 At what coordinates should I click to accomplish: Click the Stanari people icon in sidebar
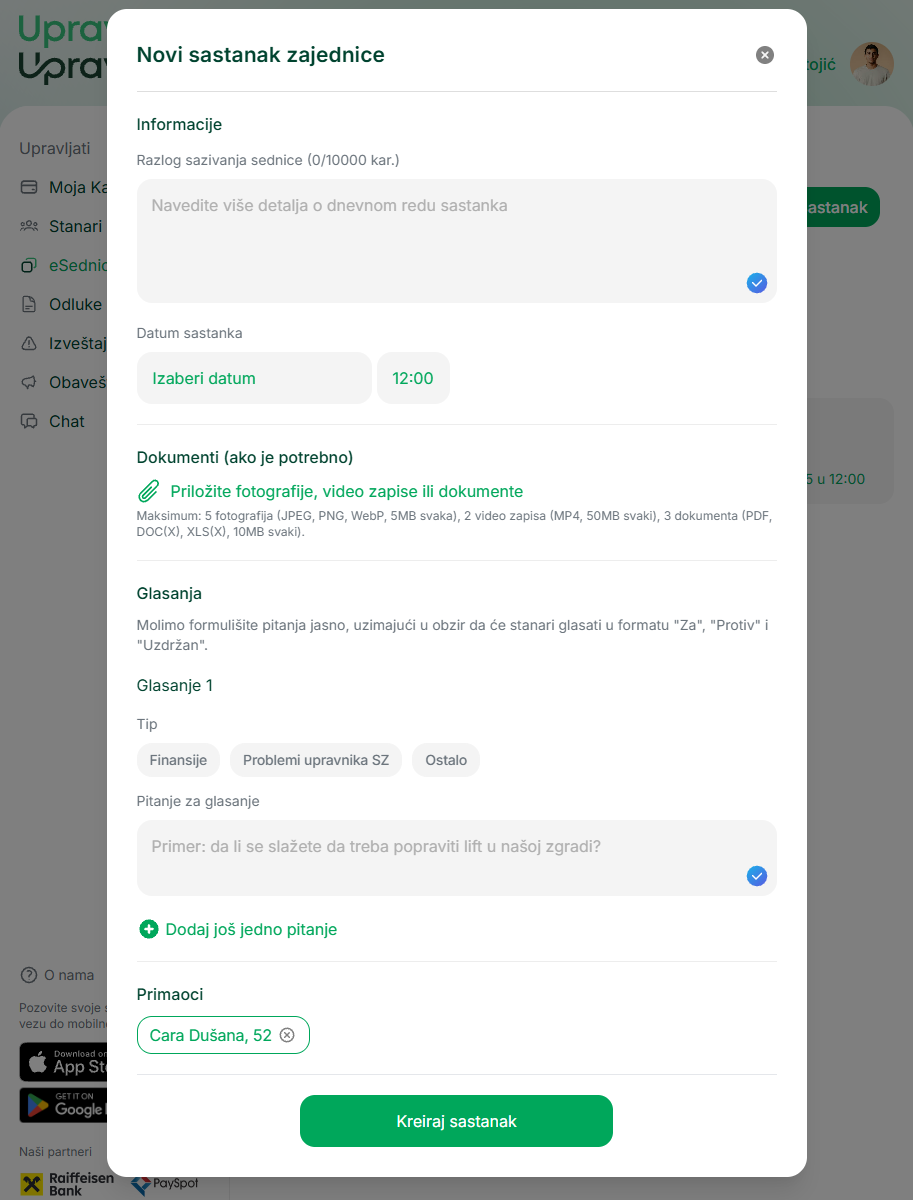(30, 227)
